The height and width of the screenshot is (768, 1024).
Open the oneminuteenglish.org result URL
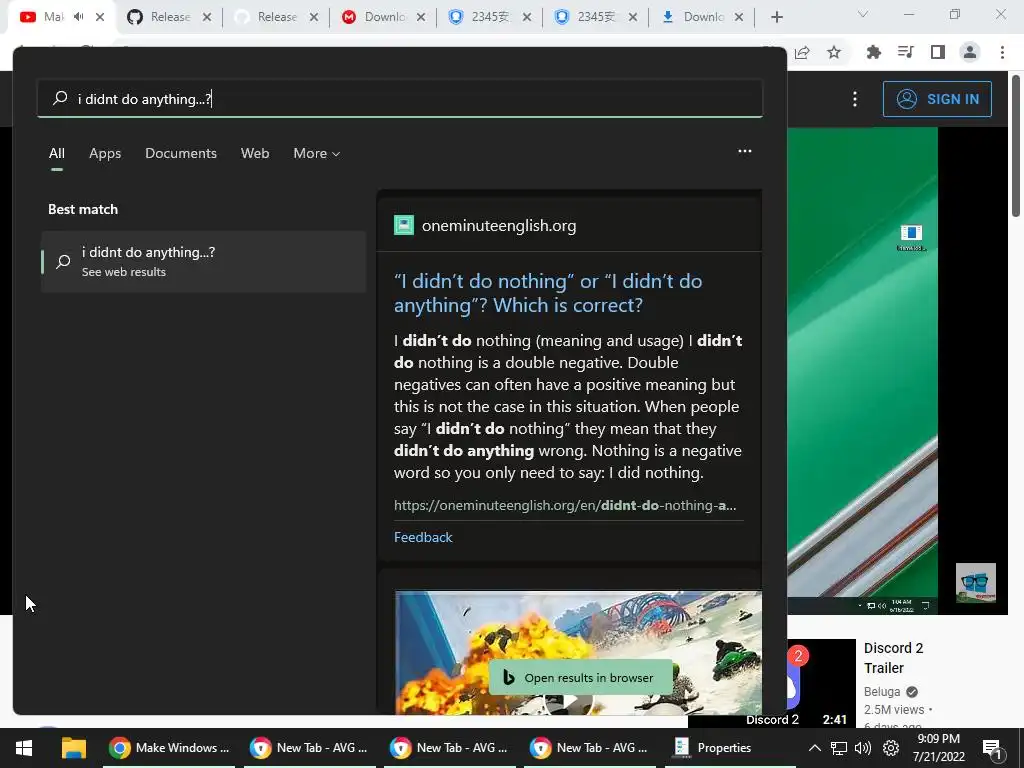(x=565, y=505)
